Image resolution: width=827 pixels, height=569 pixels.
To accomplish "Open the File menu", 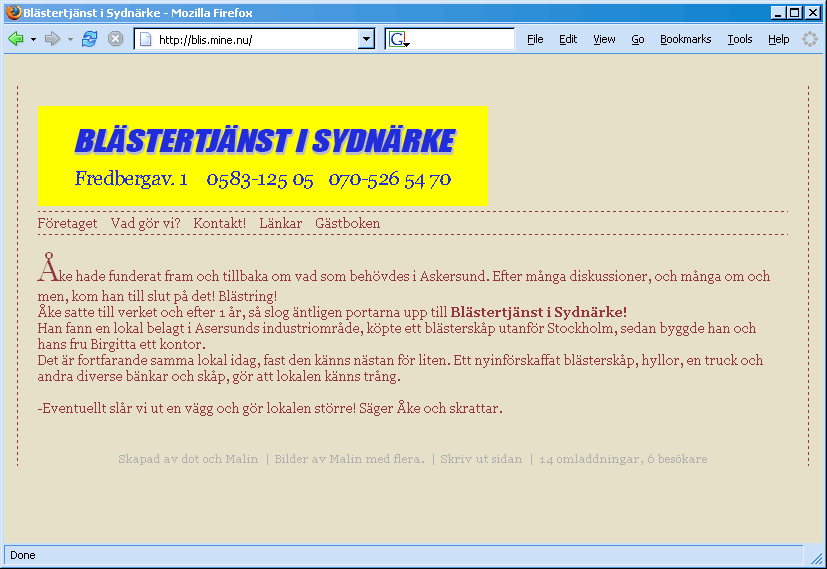I will point(535,39).
